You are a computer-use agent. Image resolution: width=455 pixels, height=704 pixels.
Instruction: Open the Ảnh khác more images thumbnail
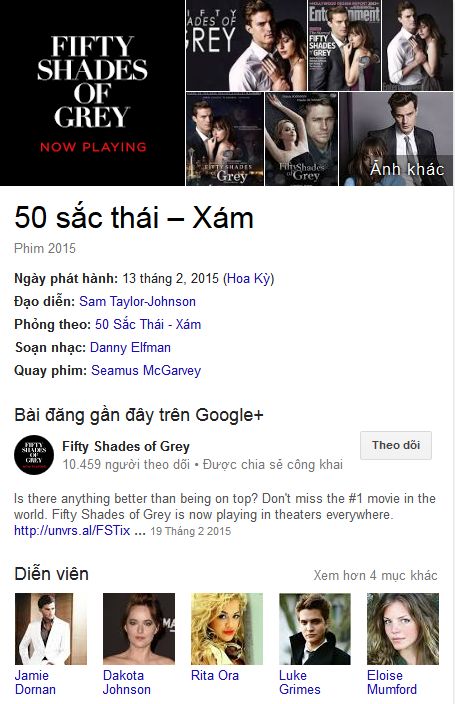click(396, 139)
